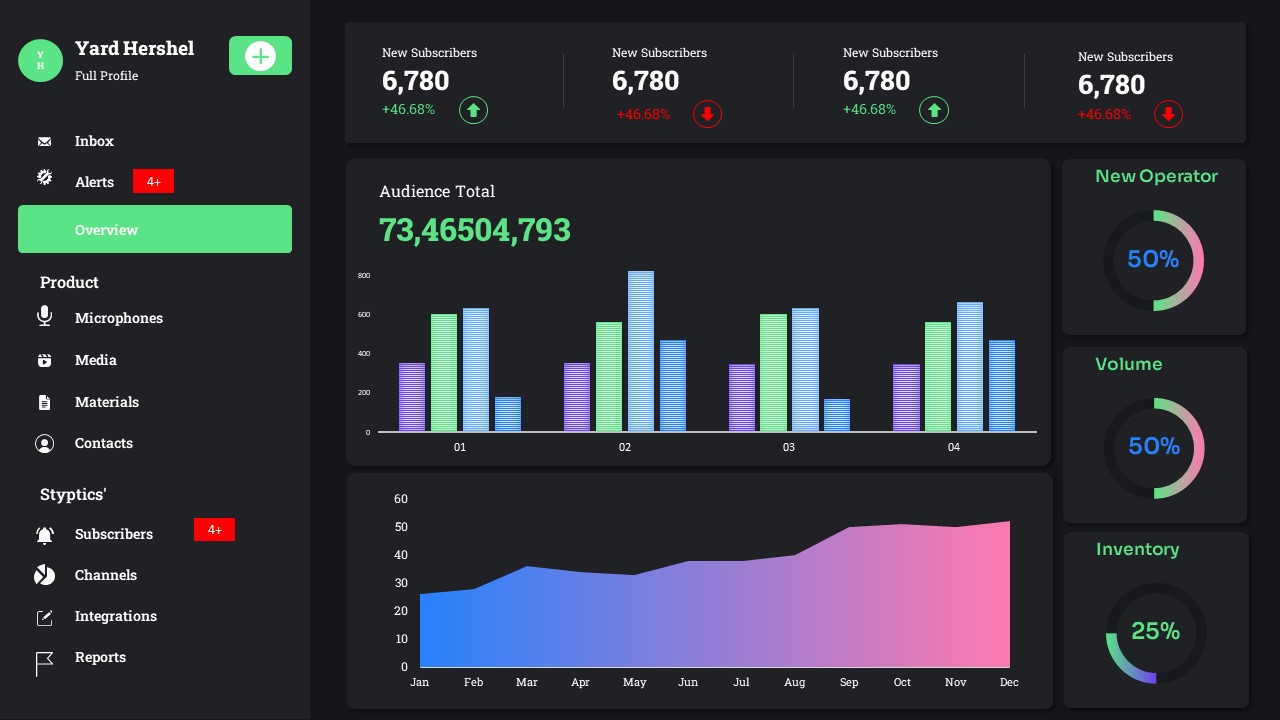The image size is (1280, 720).
Task: Click the Contacts person icon
Action: (x=44, y=443)
